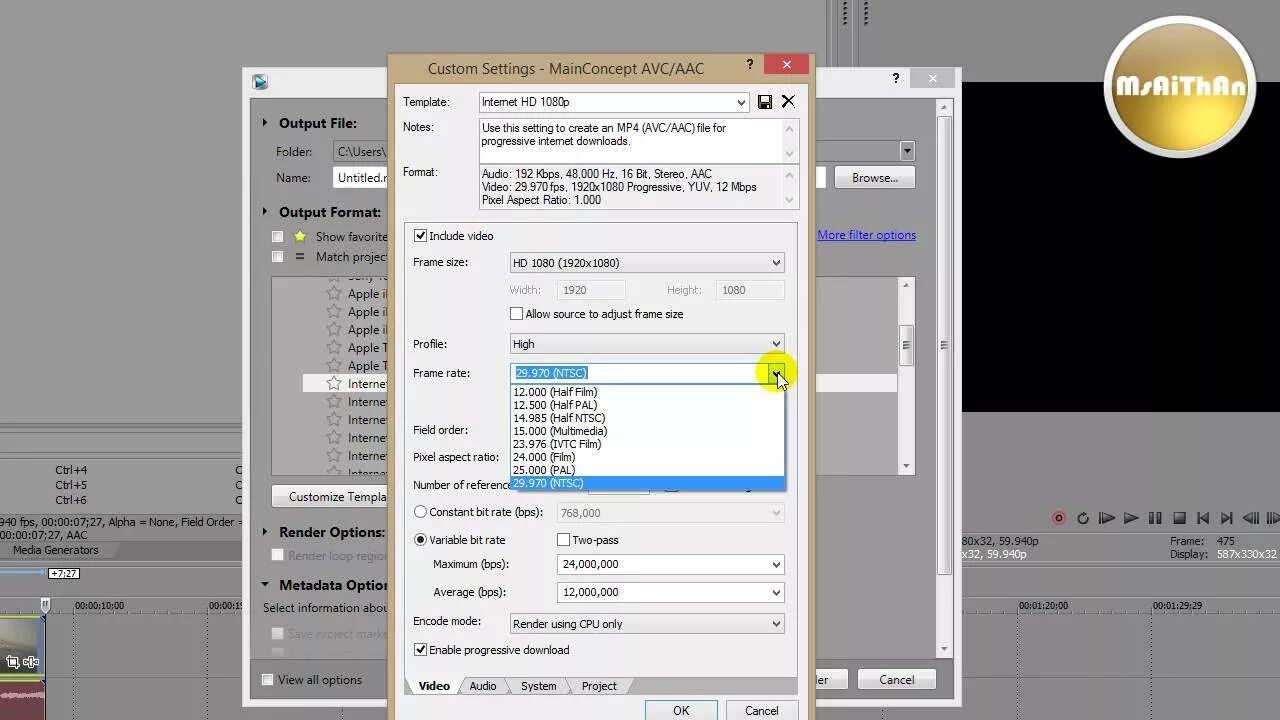Click the timeline playhead cursor marker
The image size is (1280, 720).
pos(45,605)
